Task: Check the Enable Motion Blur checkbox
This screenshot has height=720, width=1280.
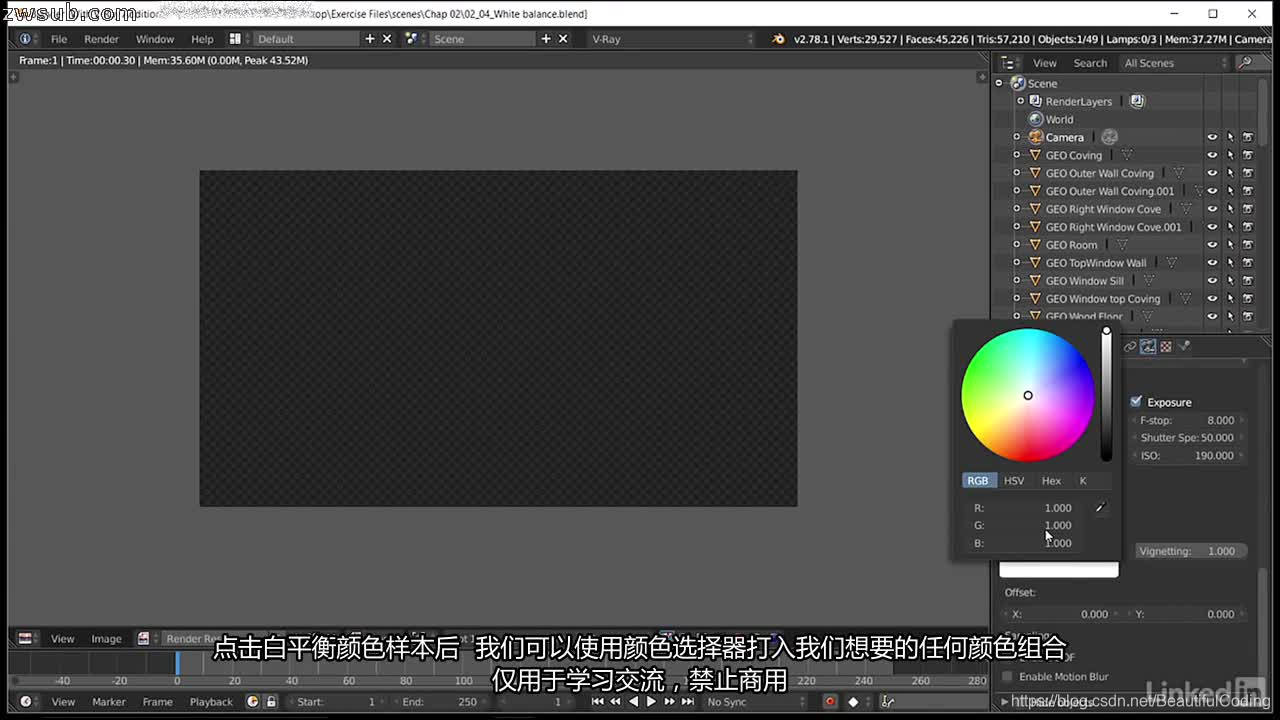Action: click(1008, 676)
